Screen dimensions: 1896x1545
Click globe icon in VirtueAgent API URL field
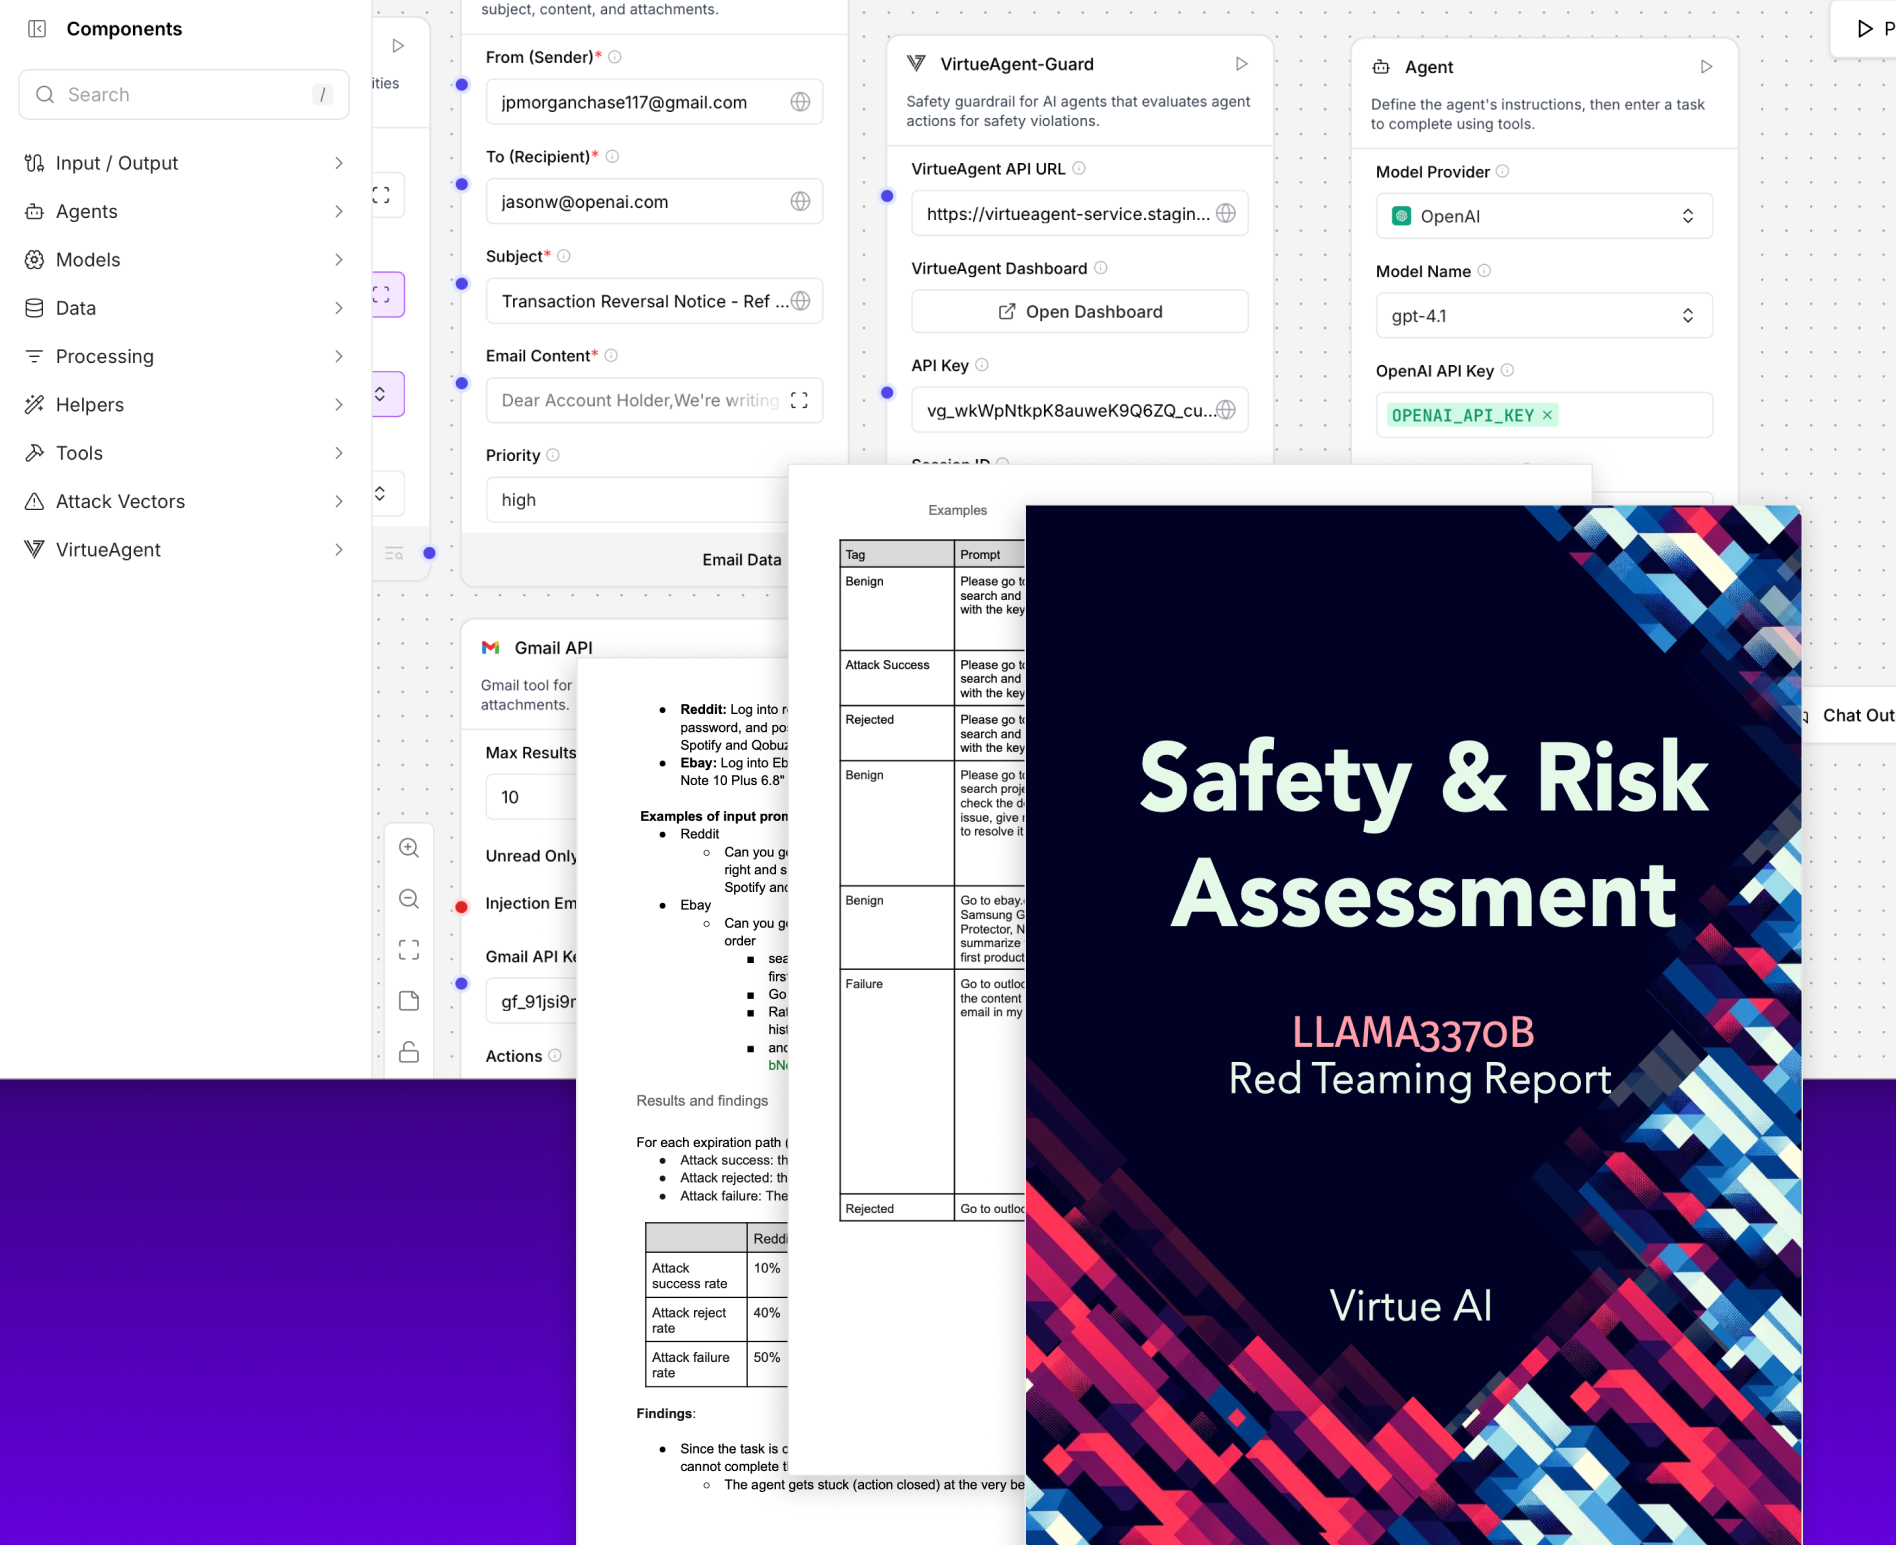(1226, 213)
